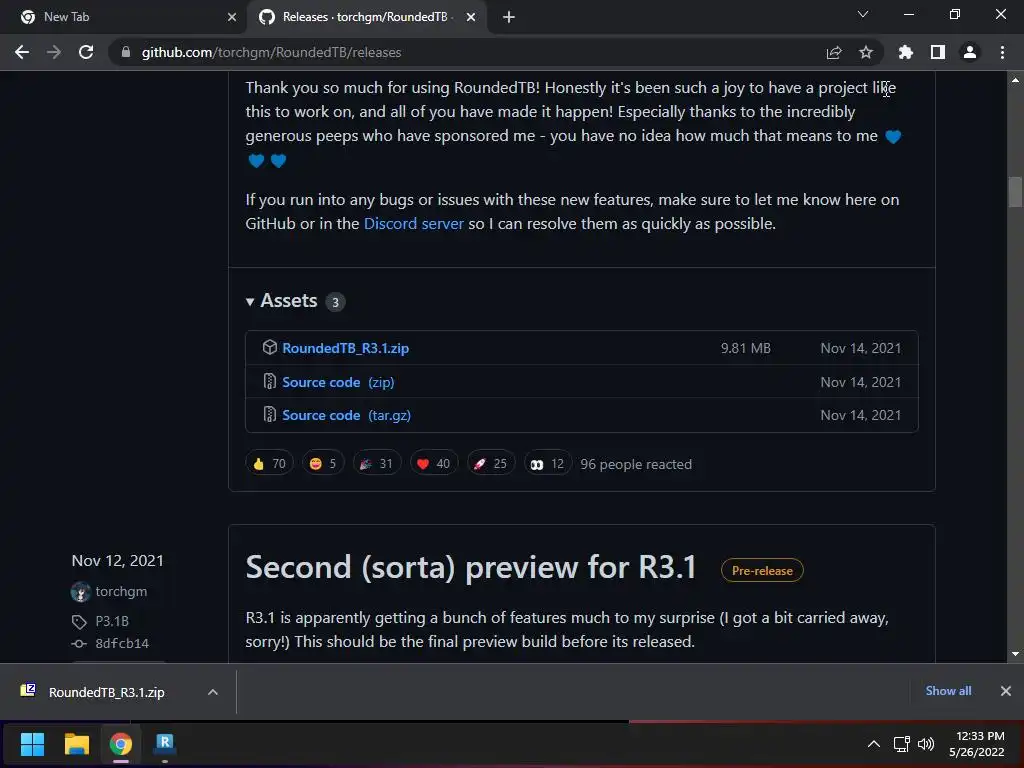Open the volume control in tray
Viewport: 1024px width, 768px height.
pyautogui.click(x=925, y=744)
